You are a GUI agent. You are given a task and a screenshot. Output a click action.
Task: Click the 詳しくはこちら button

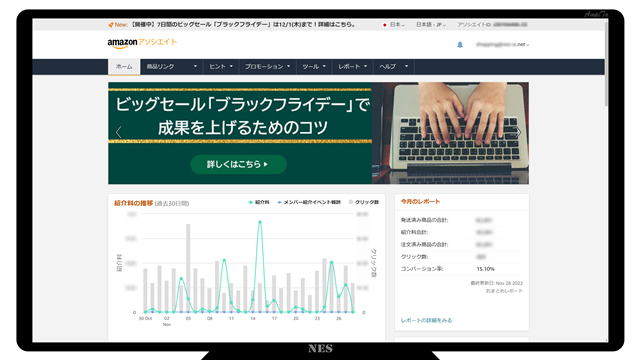[x=238, y=164]
